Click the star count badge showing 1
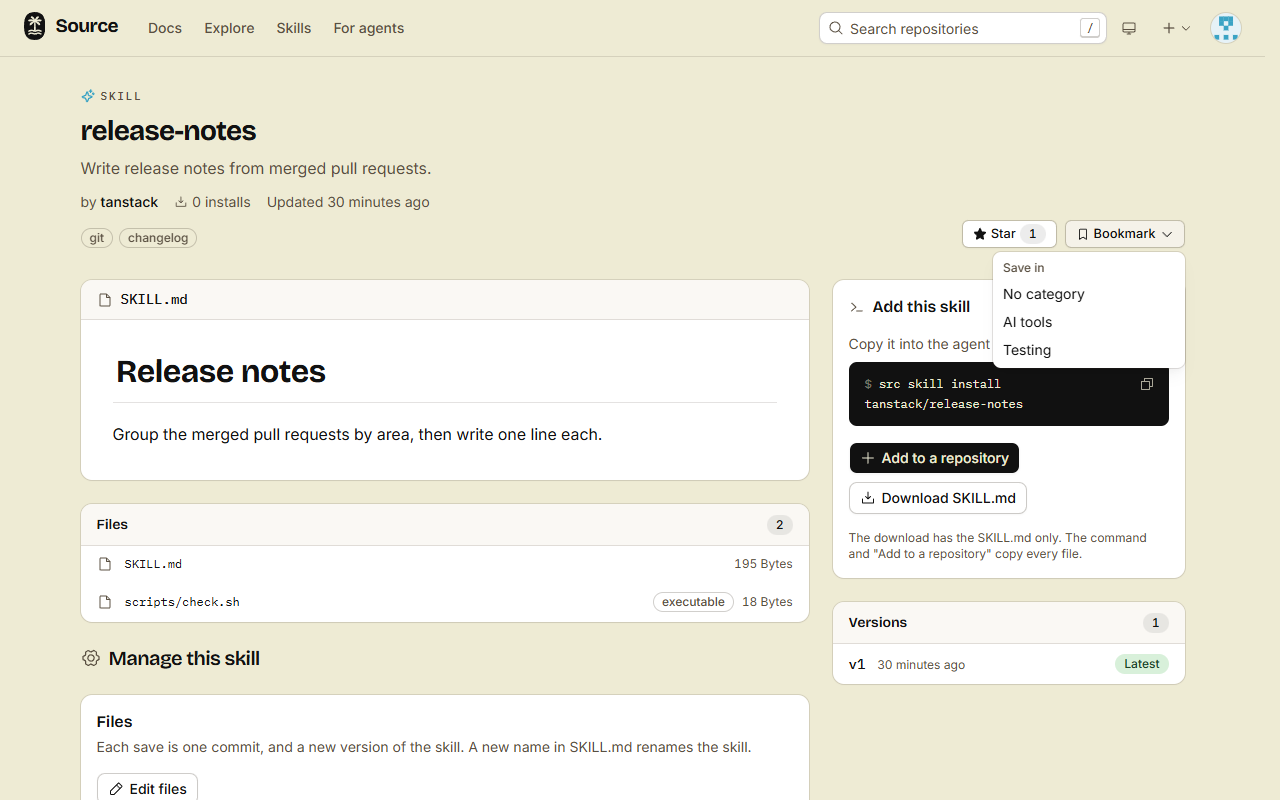Viewport: 1280px width, 800px height. click(1034, 234)
